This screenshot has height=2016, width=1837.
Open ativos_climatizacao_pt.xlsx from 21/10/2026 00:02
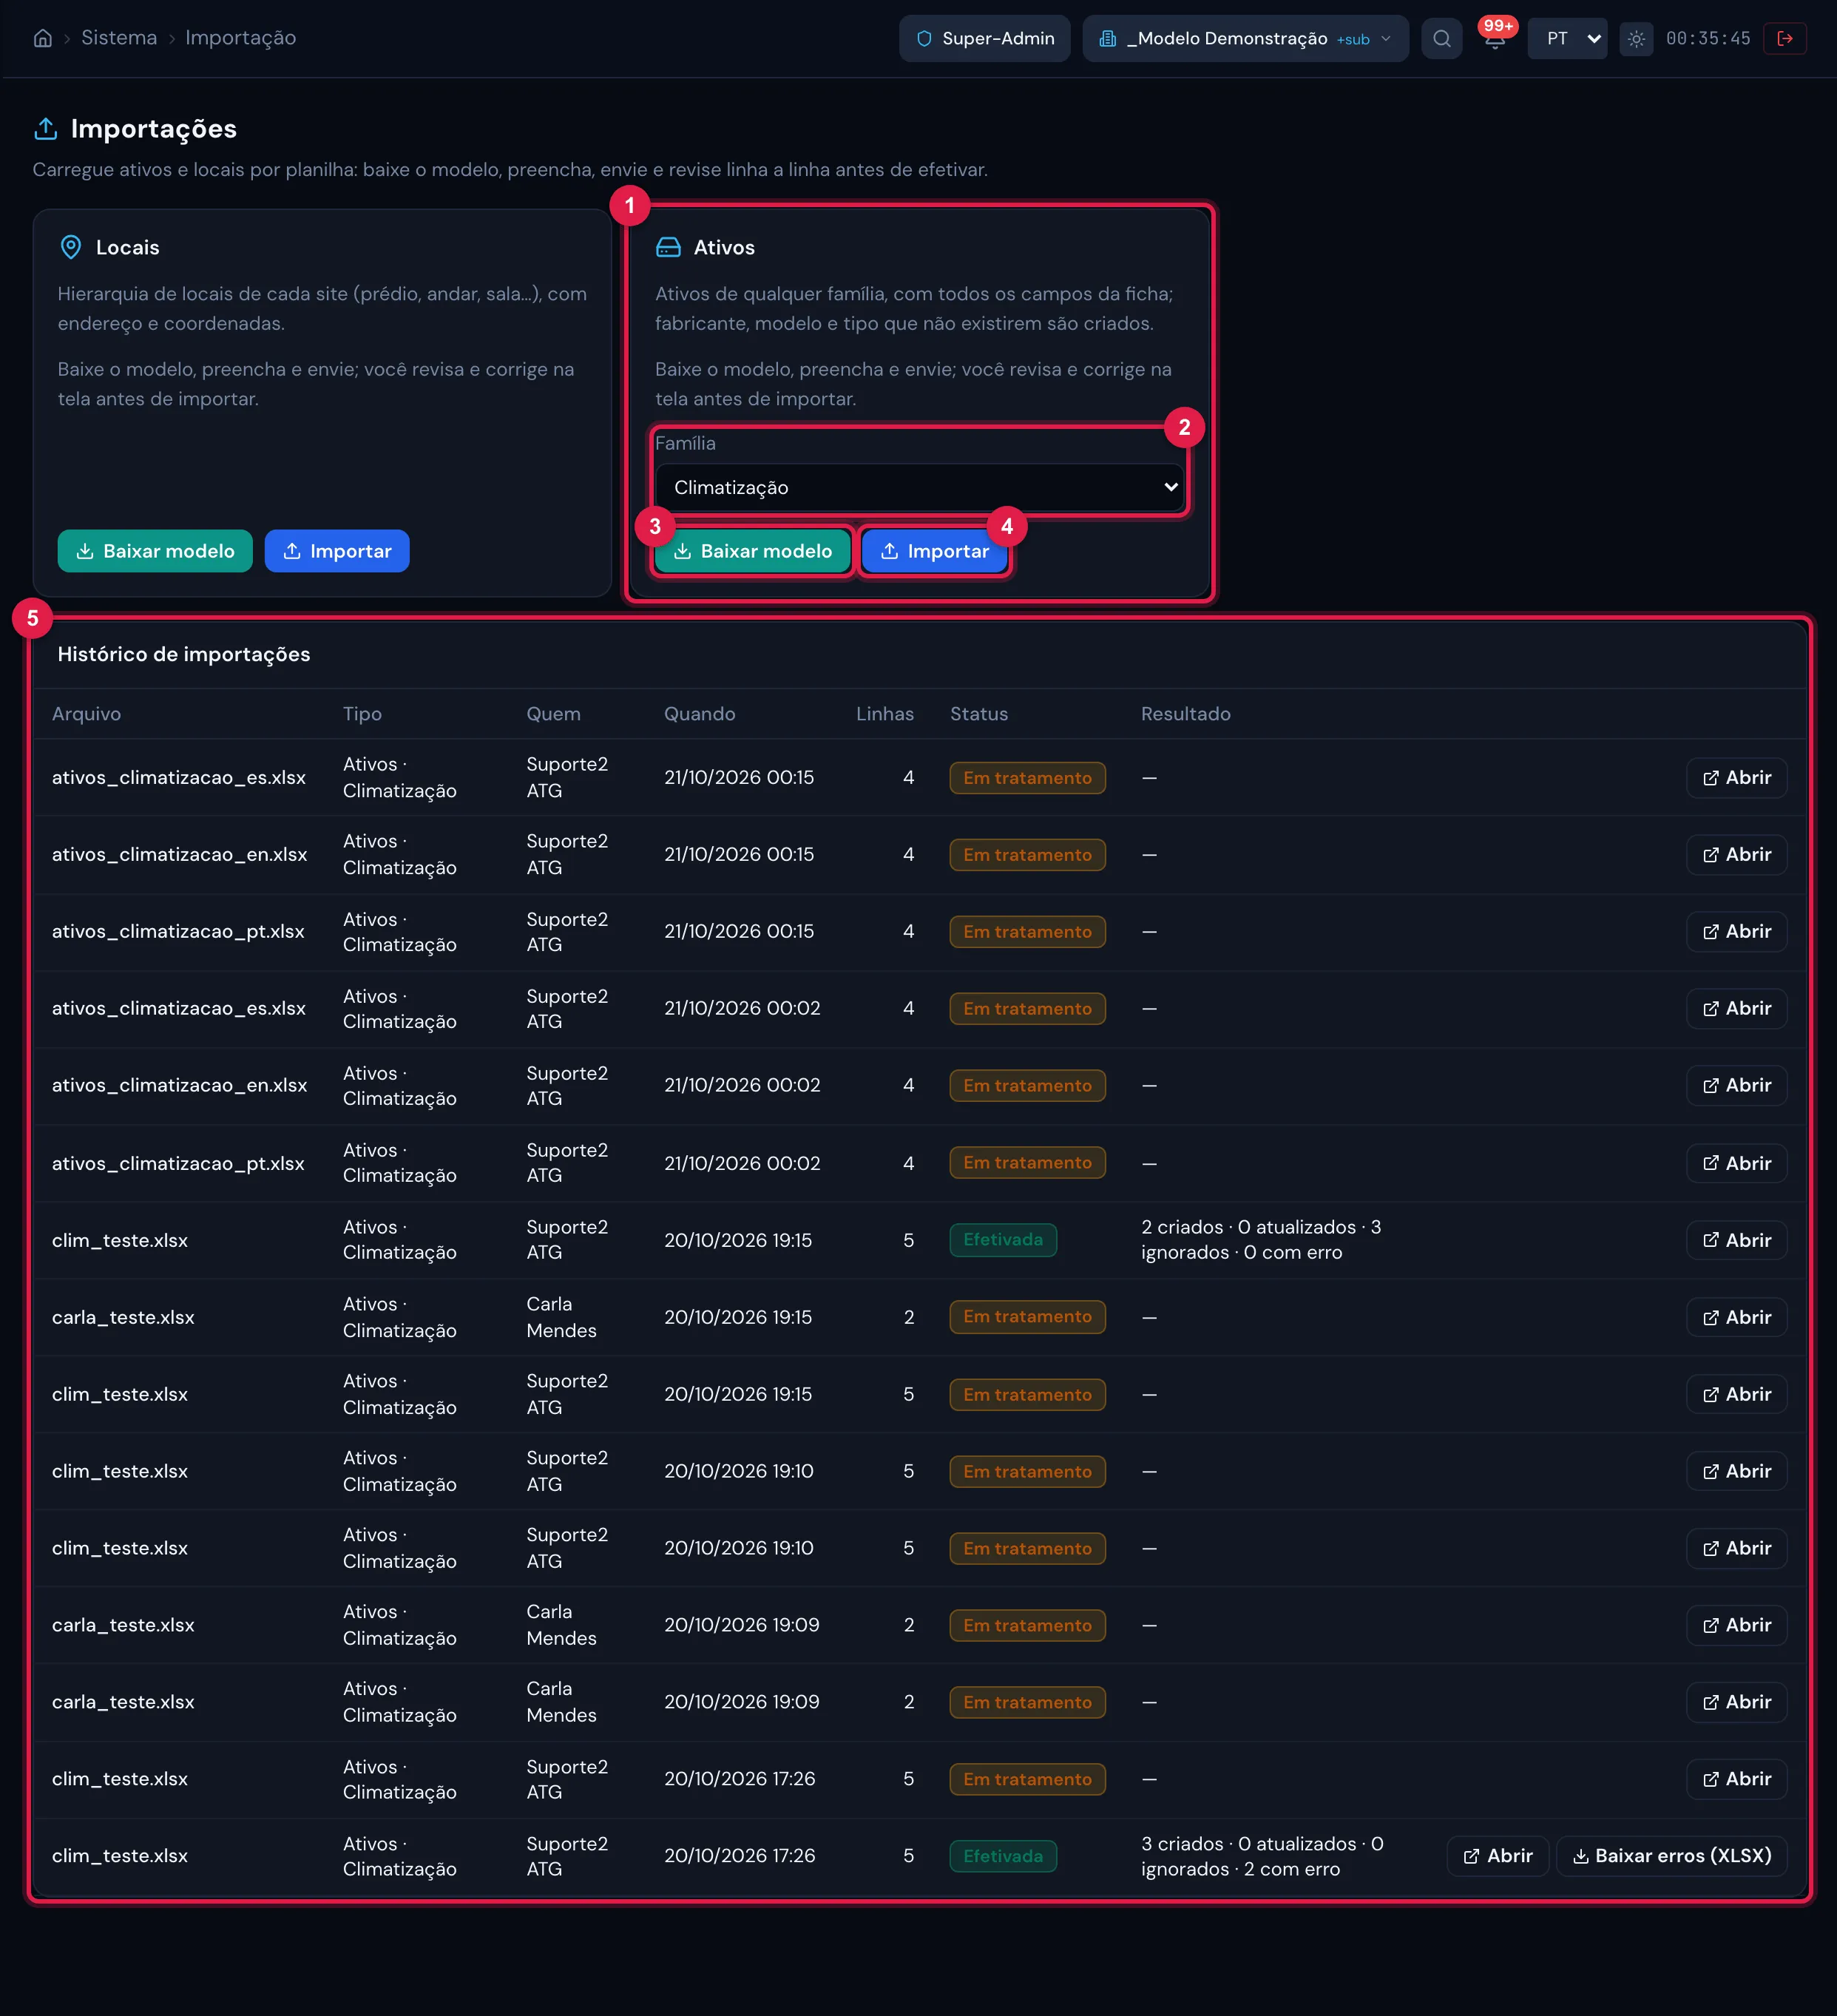pos(1736,1163)
